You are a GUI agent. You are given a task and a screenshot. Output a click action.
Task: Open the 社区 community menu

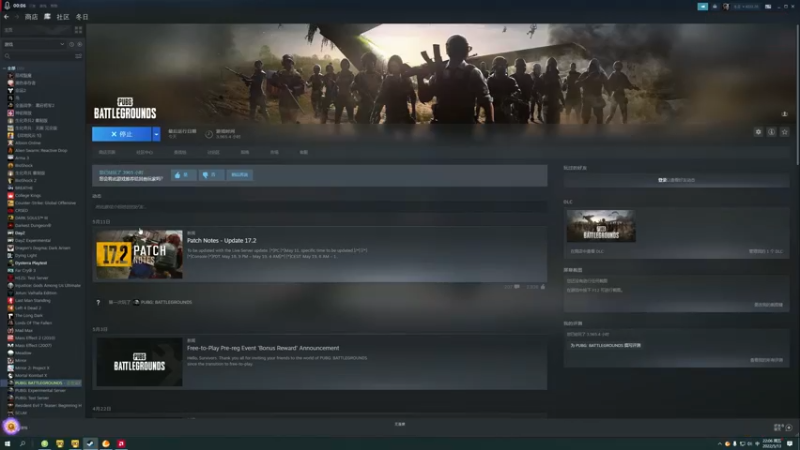coord(63,17)
